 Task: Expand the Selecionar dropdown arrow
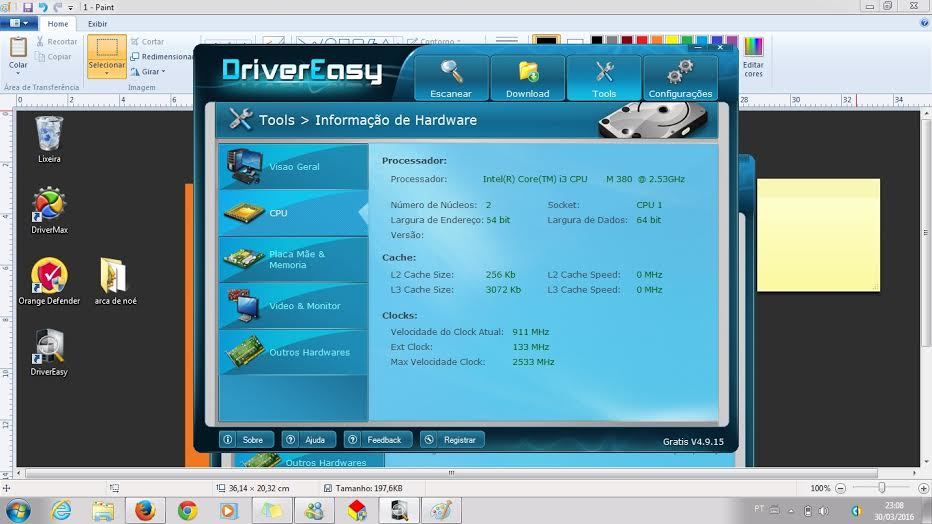107,73
